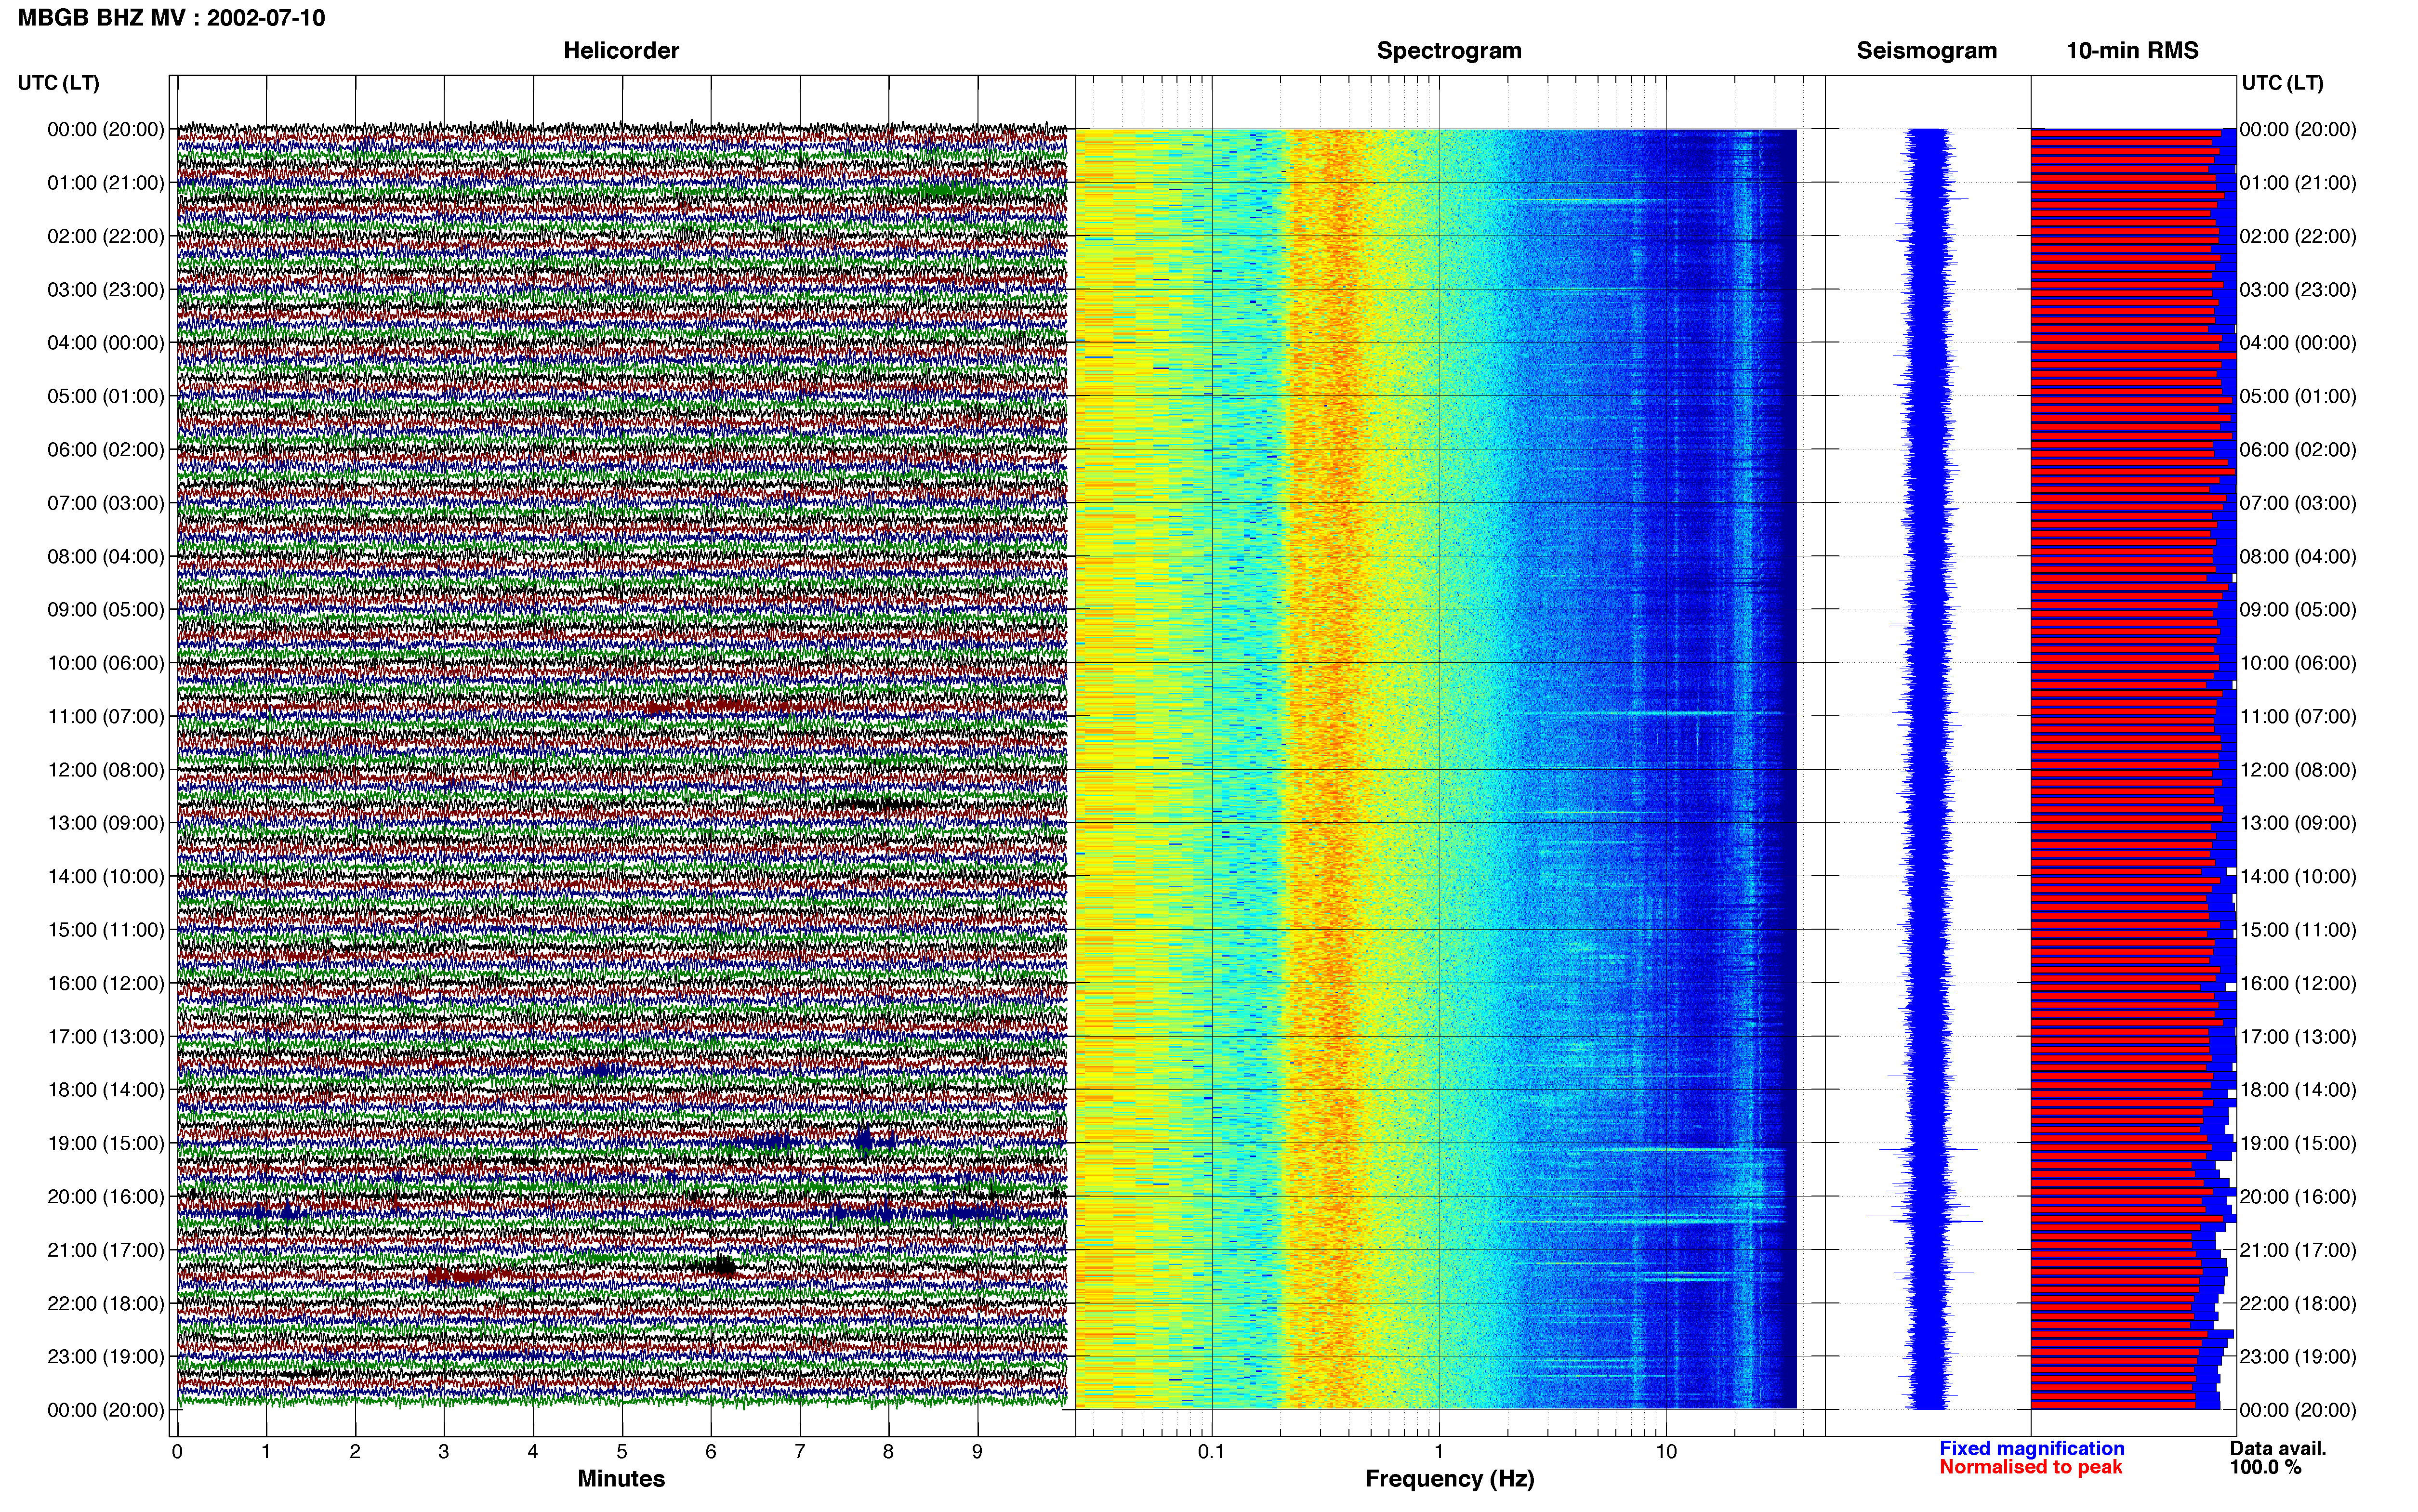Select left time label '23:00 (19:00)'
Screen dimensions: 2418x1512
[106, 1357]
